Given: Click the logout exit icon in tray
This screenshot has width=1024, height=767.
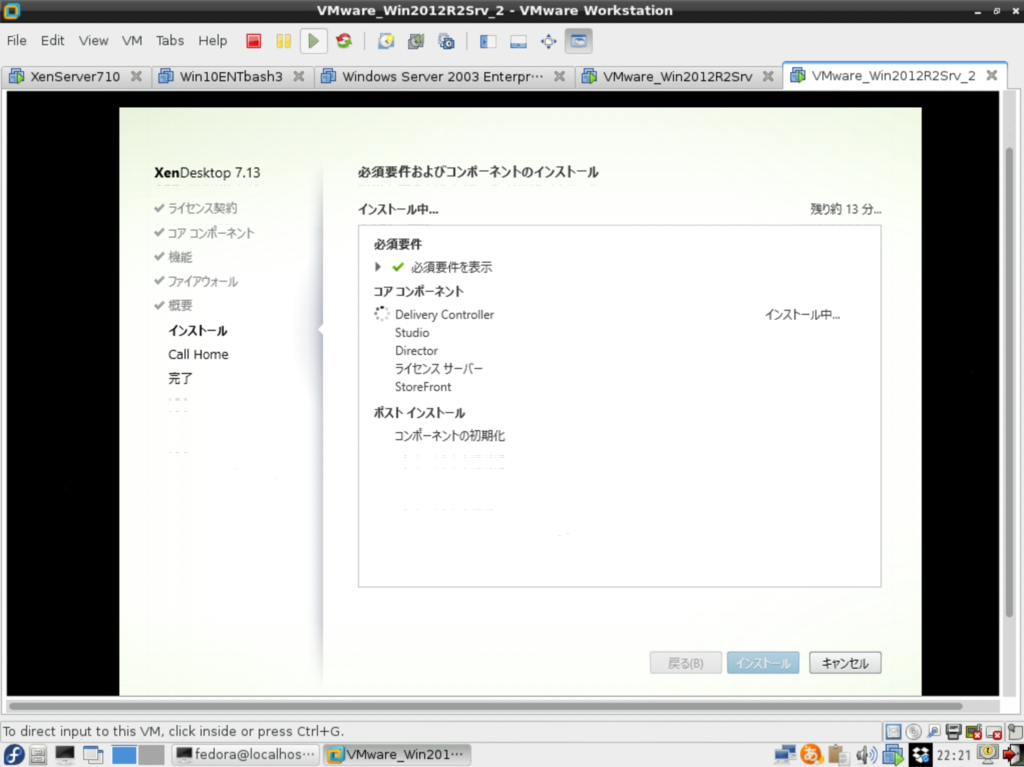Looking at the screenshot, I should (1014, 755).
